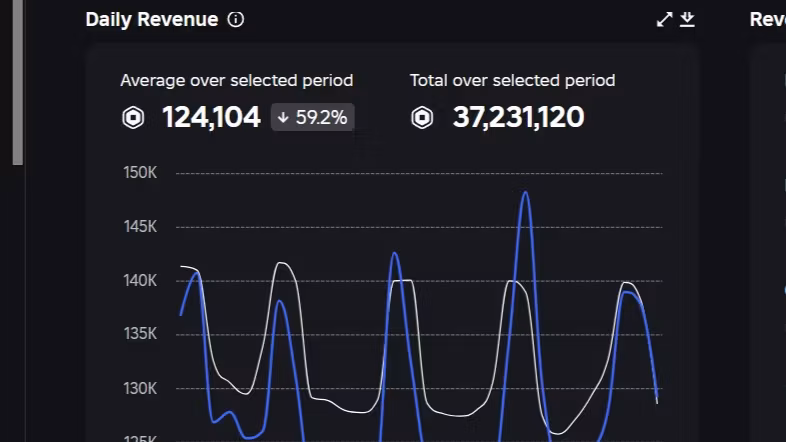786x442 pixels.
Task: Click the partially visible chart title at right
Action: point(767,20)
